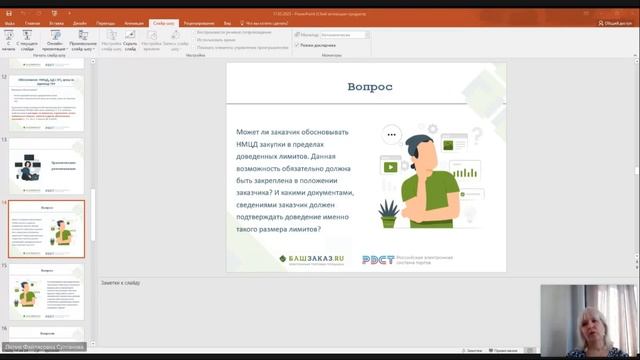This screenshot has height=360, width=640.
Task: Click 'Заметки' button in status bar
Action: point(472,351)
